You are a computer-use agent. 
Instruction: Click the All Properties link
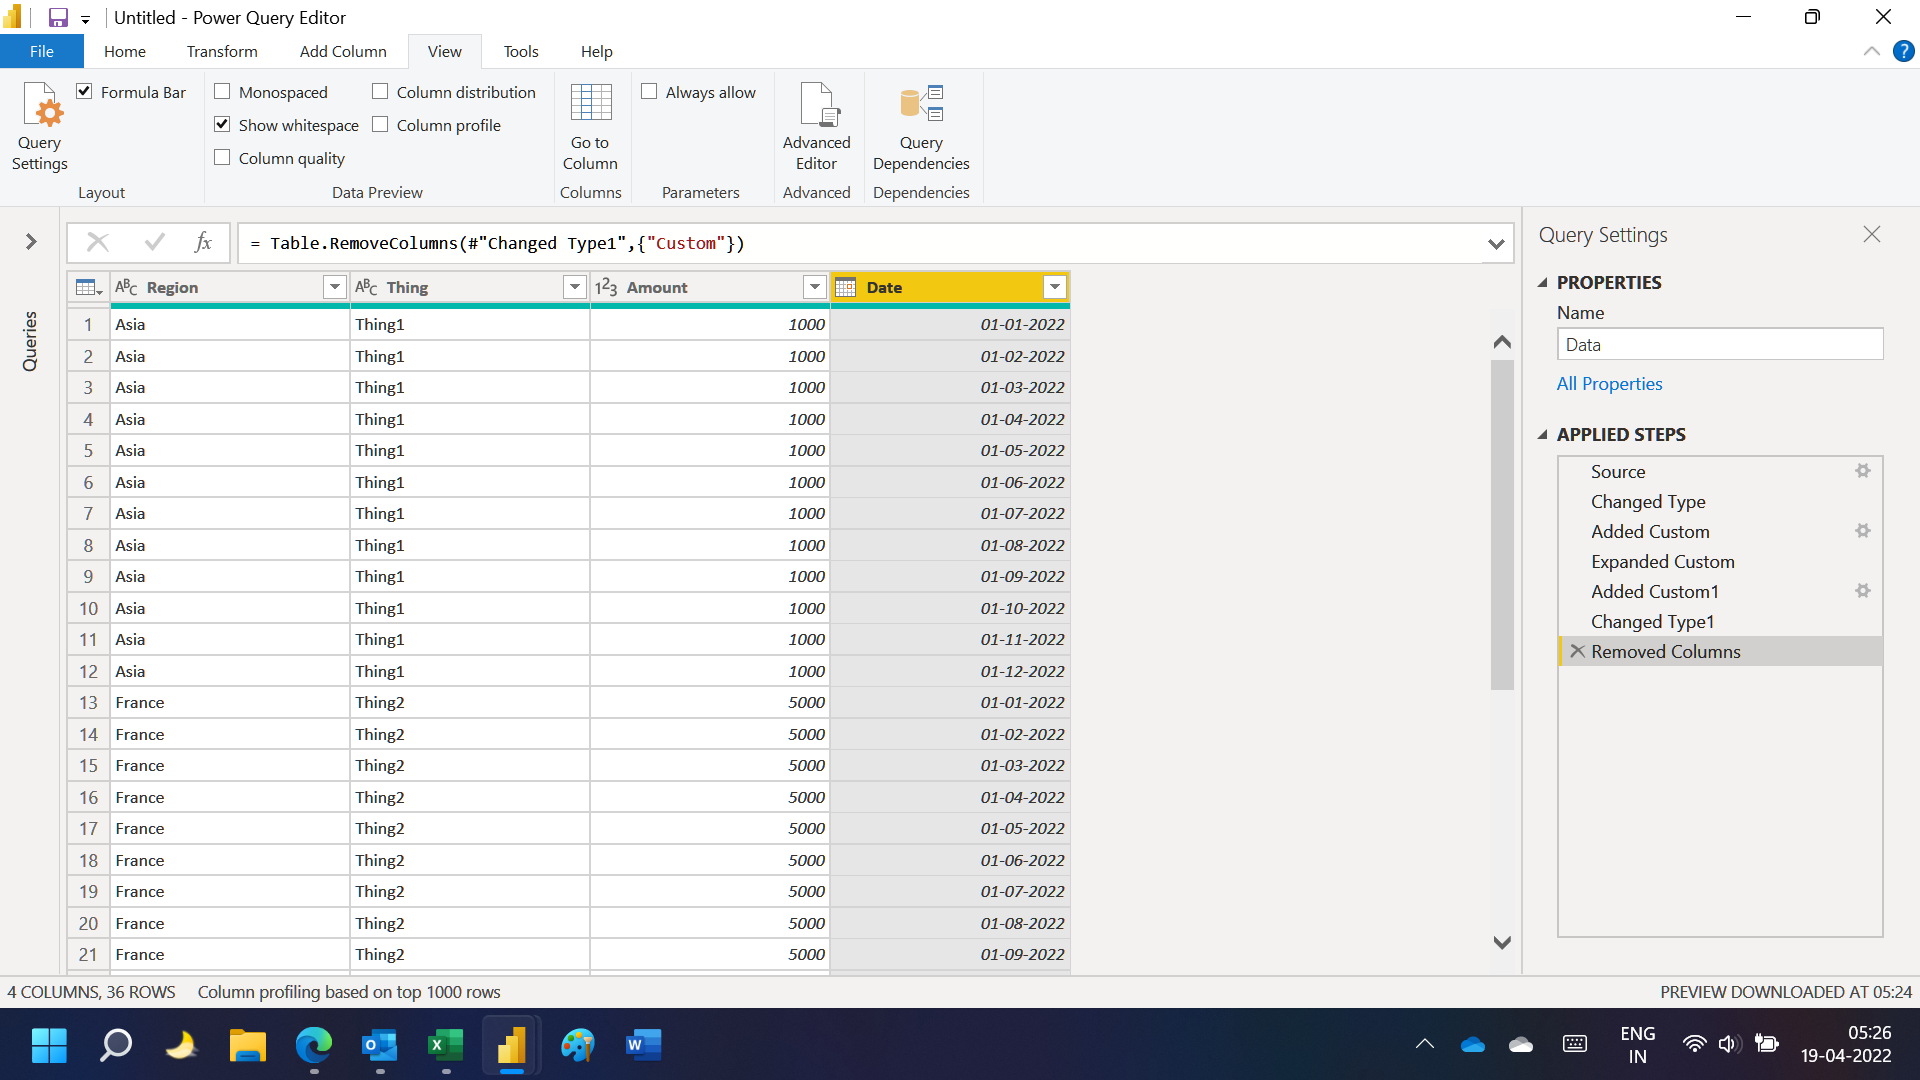click(1609, 384)
